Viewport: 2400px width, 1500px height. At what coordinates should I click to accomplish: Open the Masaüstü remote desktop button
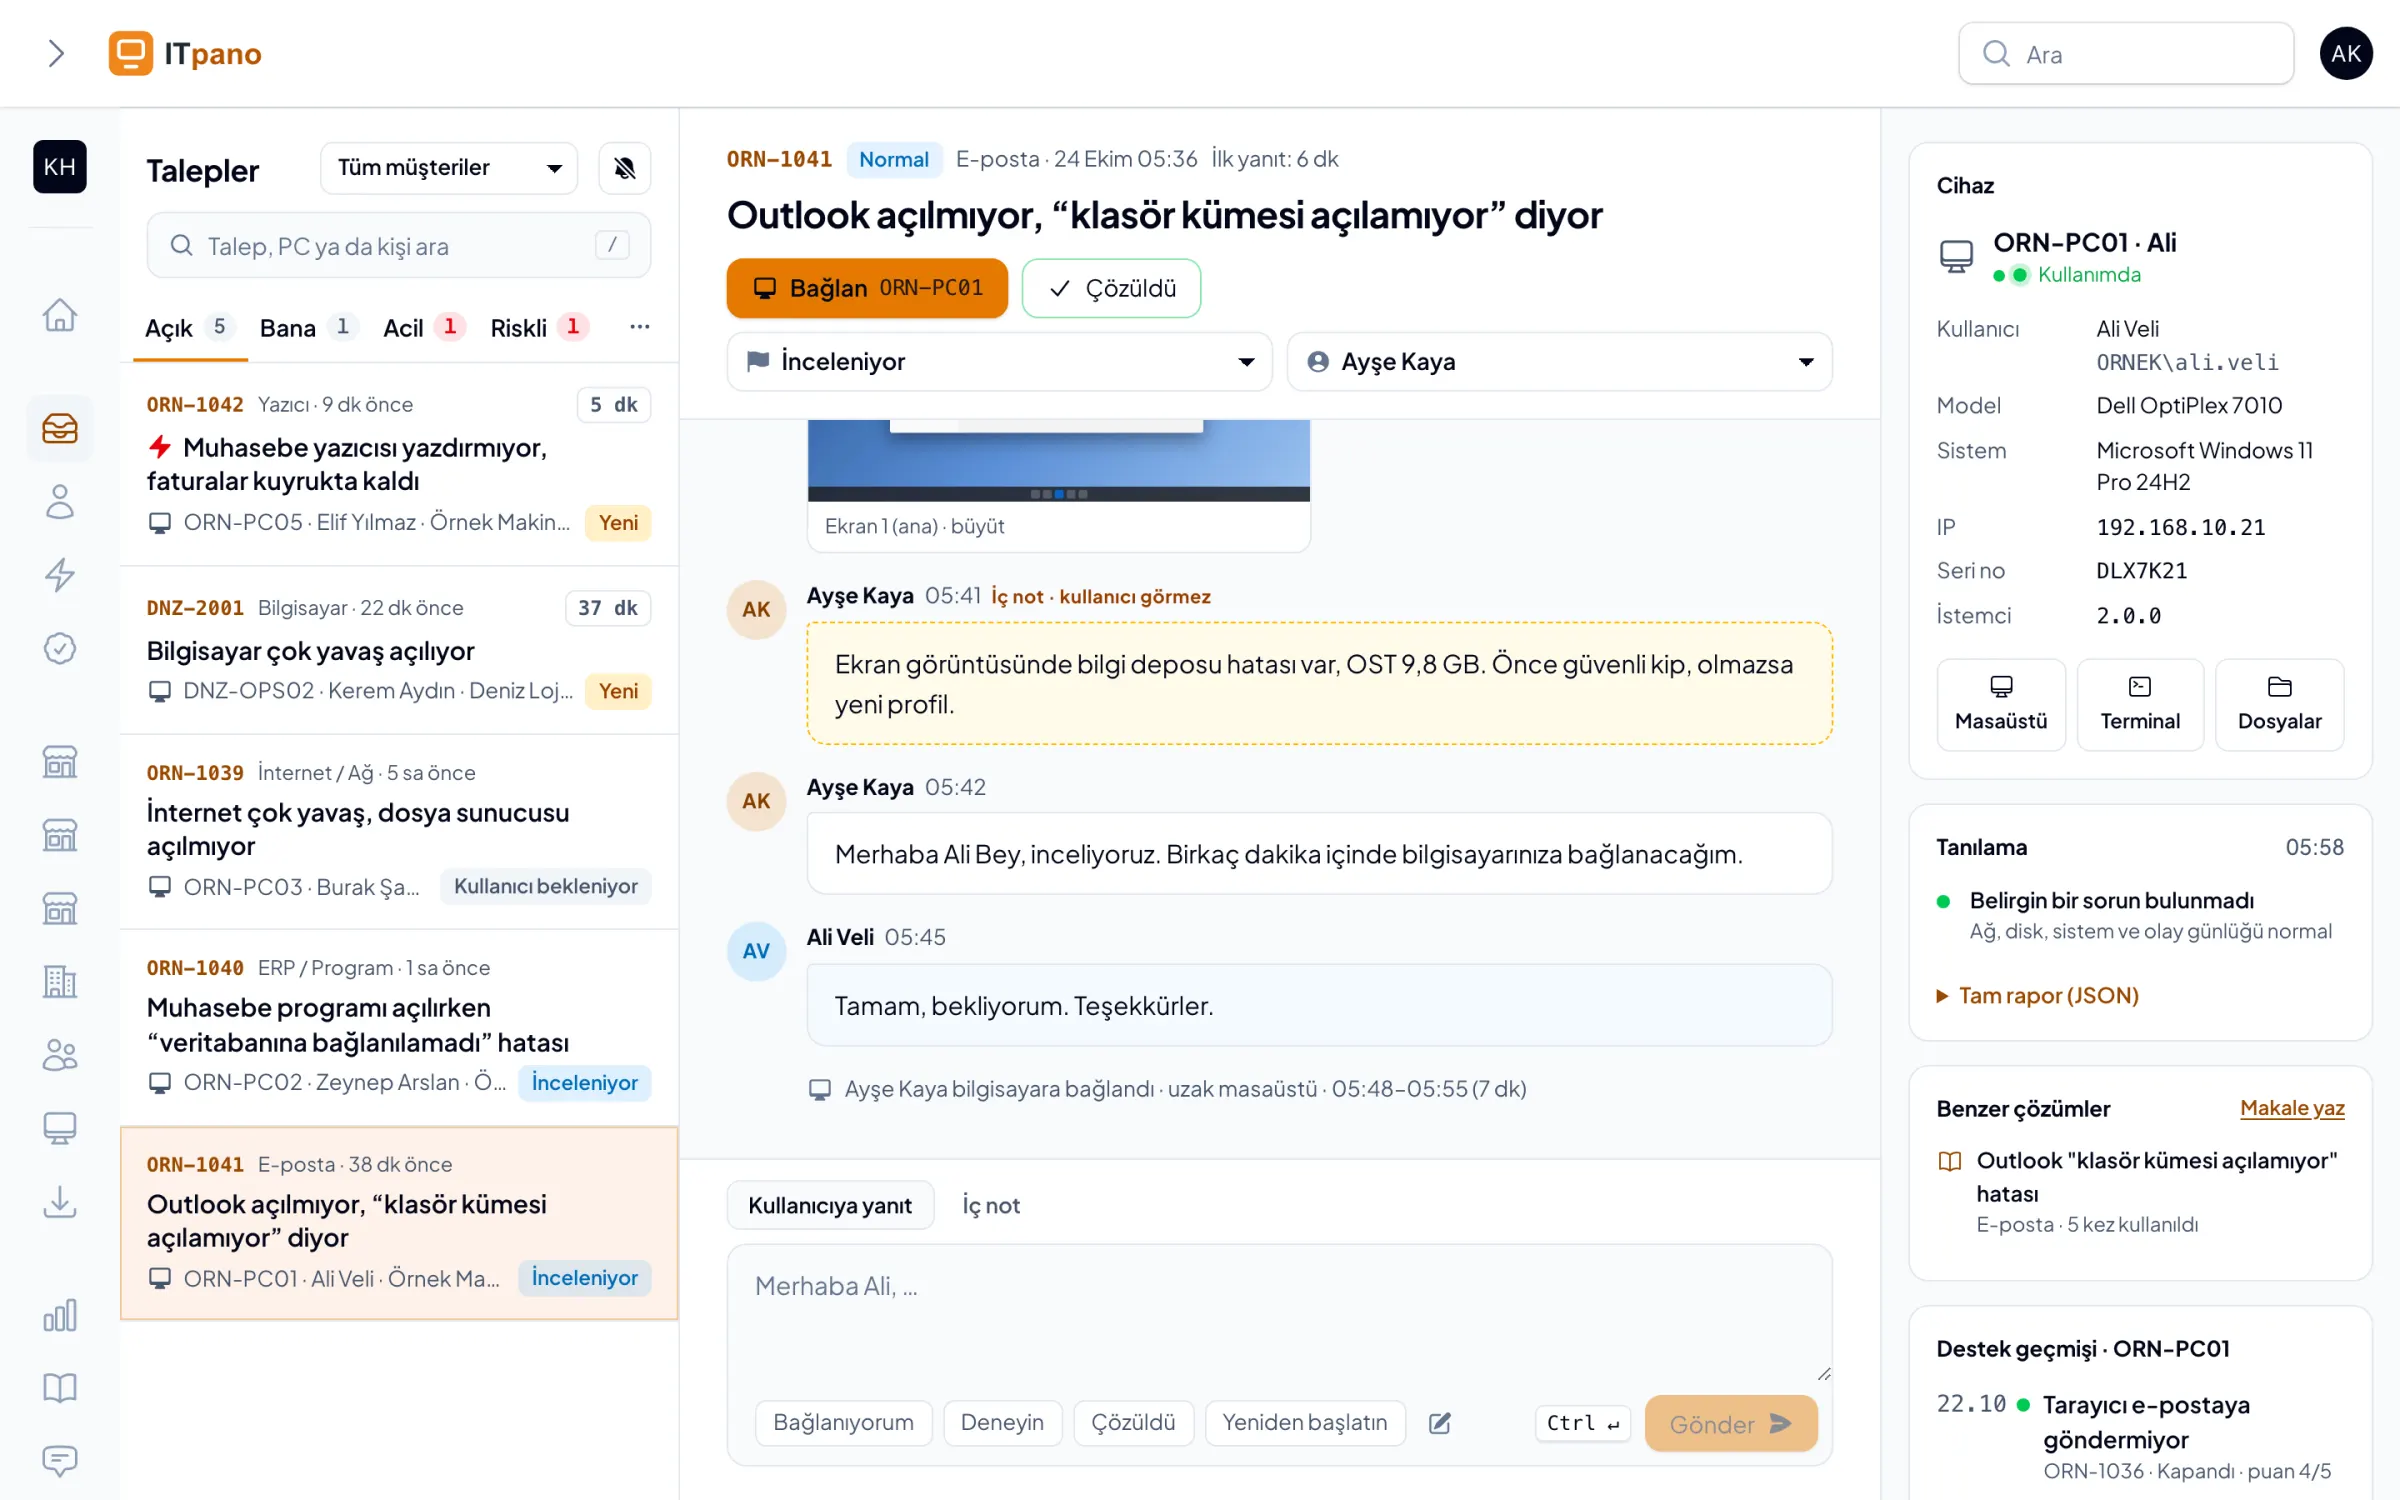[x=2000, y=704]
